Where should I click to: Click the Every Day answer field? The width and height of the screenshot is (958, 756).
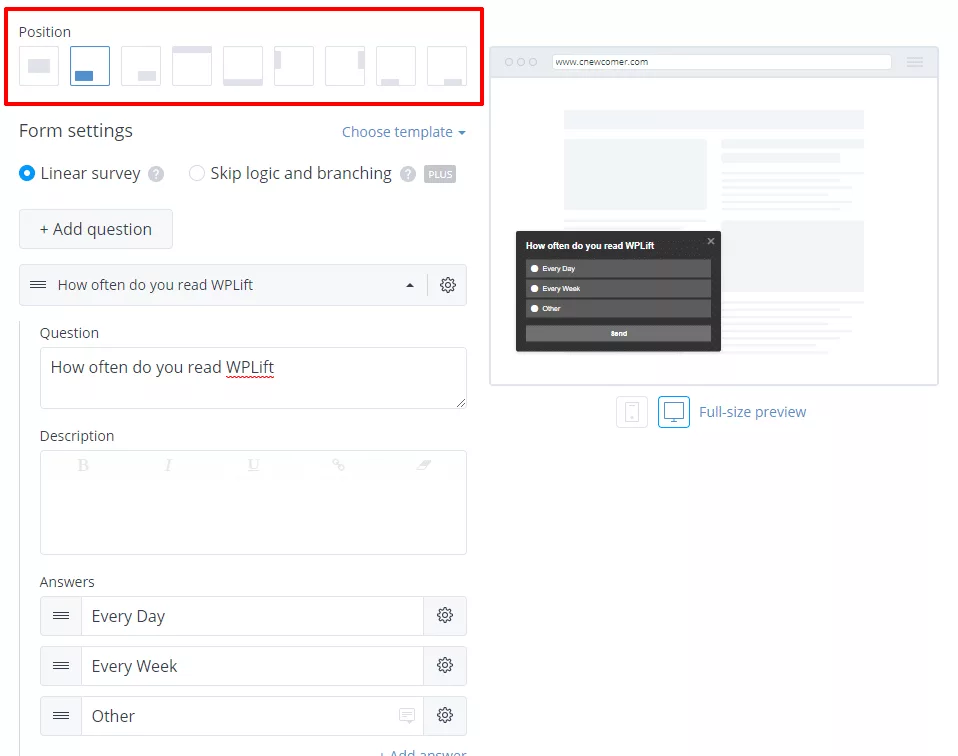(252, 616)
